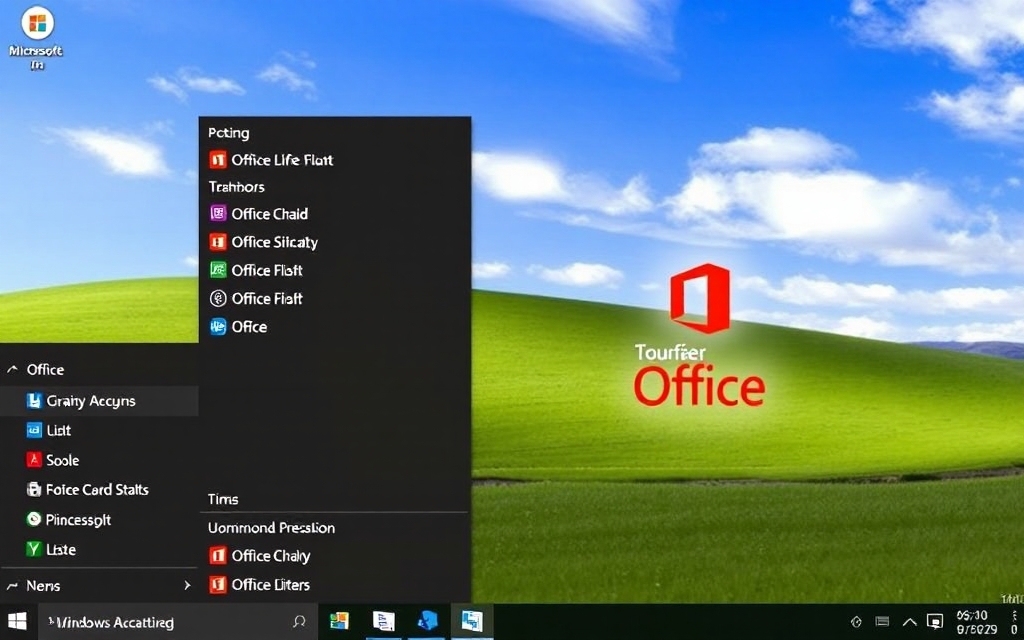Click the Soole list entry text

(63, 460)
